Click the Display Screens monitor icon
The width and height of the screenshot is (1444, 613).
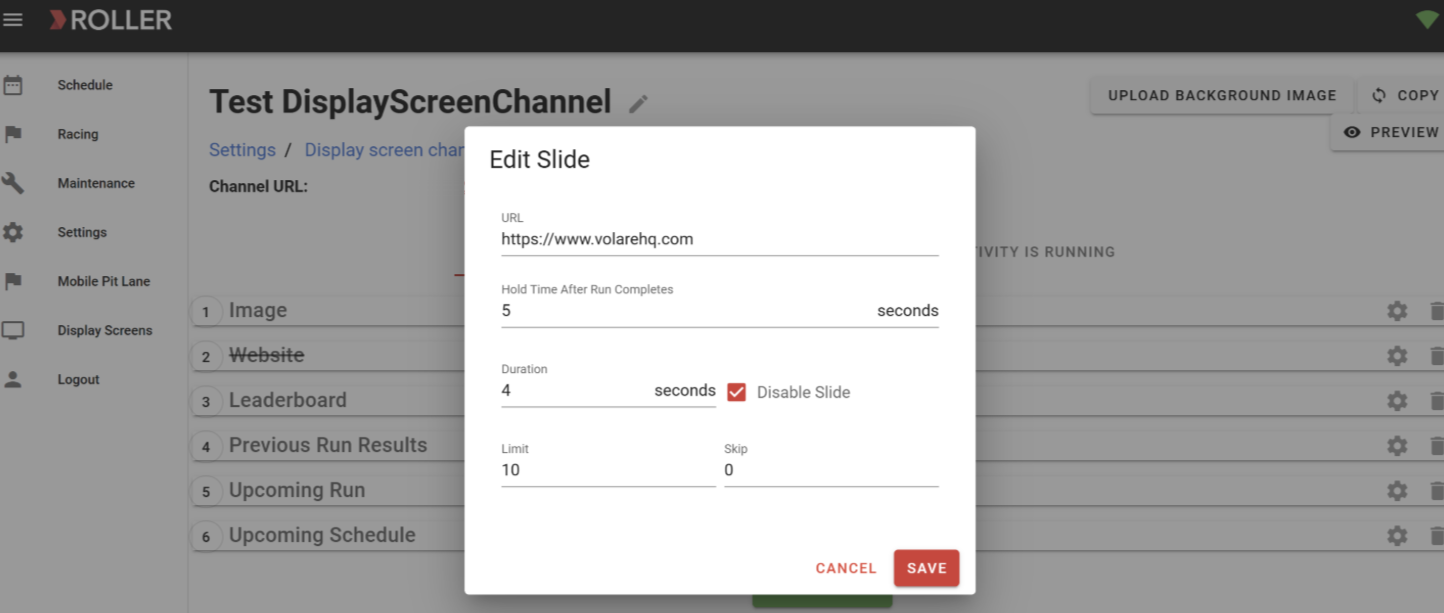pos(13,330)
